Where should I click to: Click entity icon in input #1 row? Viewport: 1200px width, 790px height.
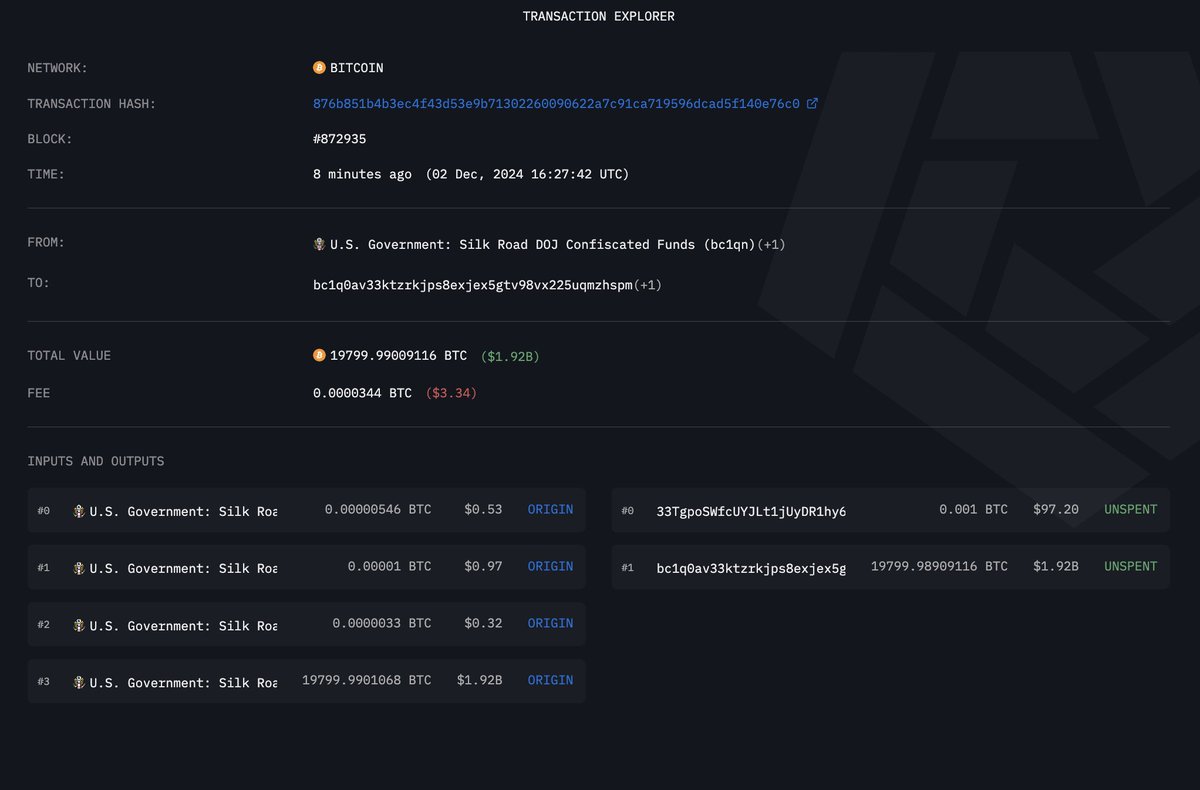click(x=79, y=568)
